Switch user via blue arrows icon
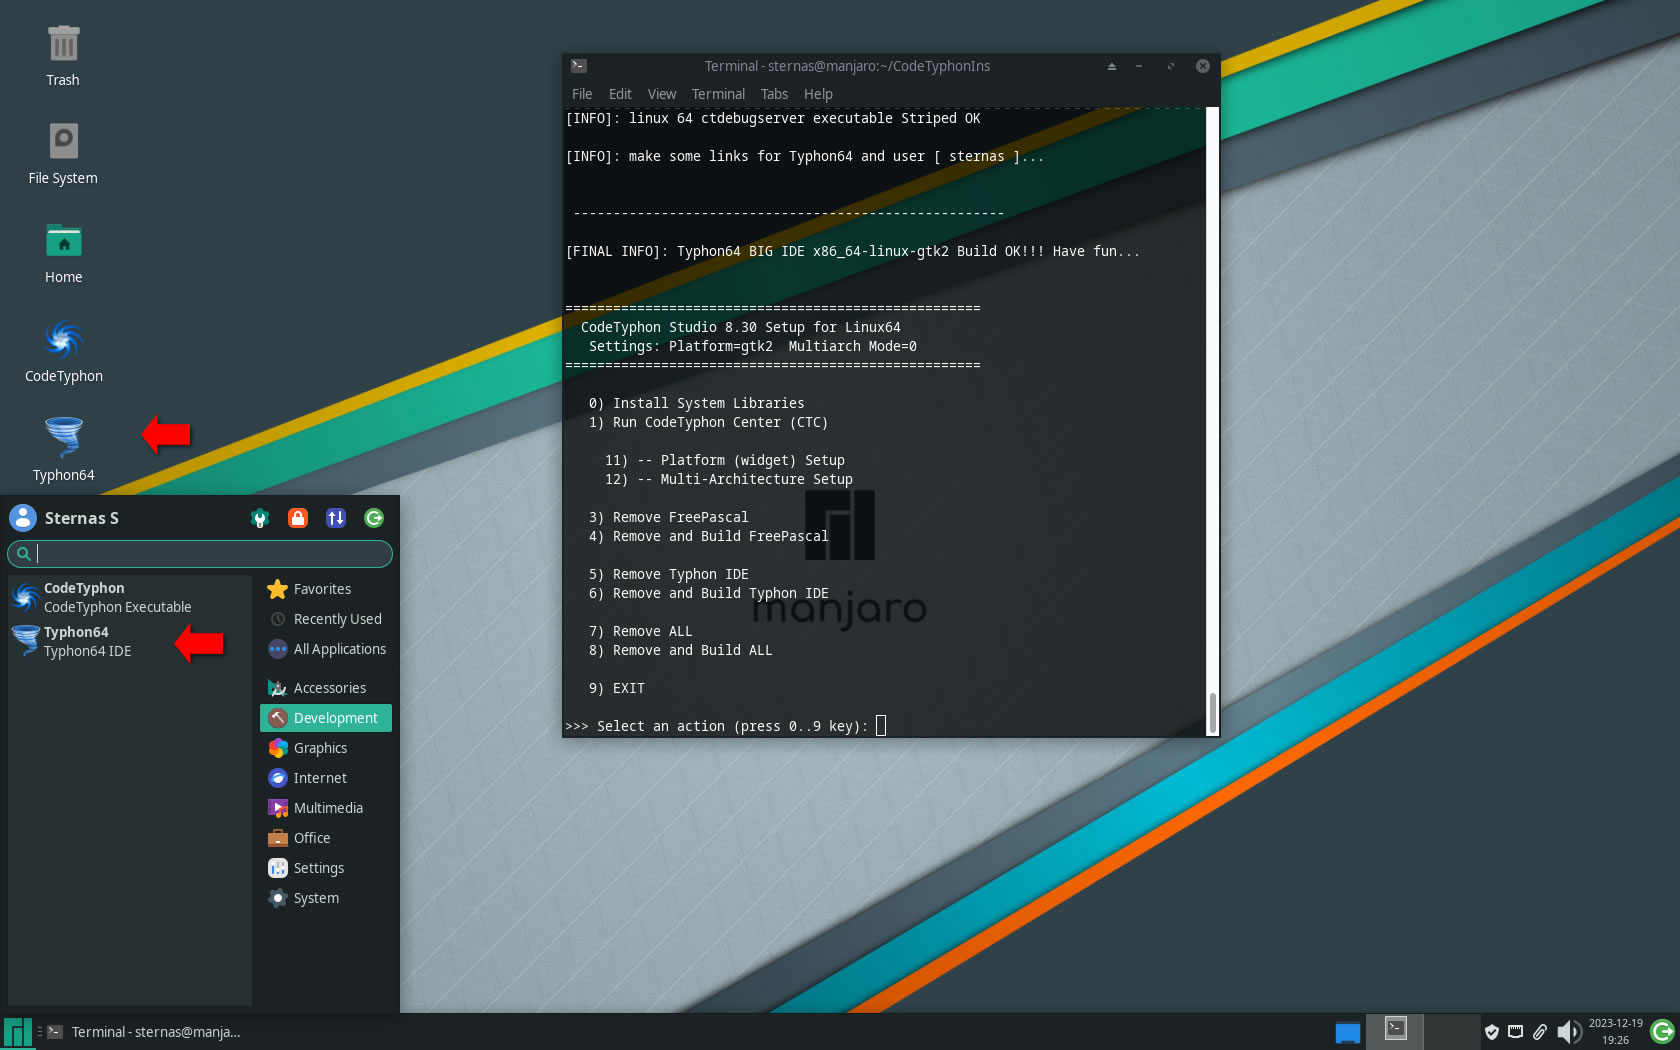Viewport: 1680px width, 1050px height. 336,518
